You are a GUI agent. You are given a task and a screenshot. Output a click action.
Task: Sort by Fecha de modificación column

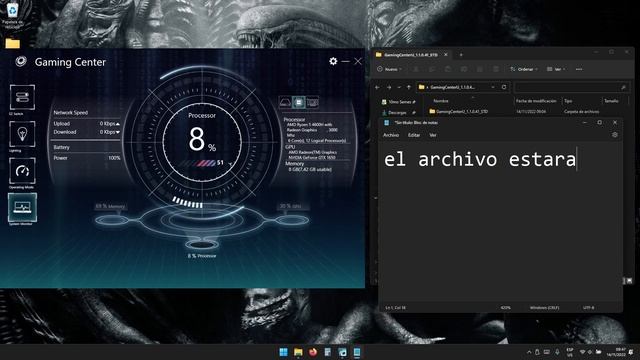[536, 101]
